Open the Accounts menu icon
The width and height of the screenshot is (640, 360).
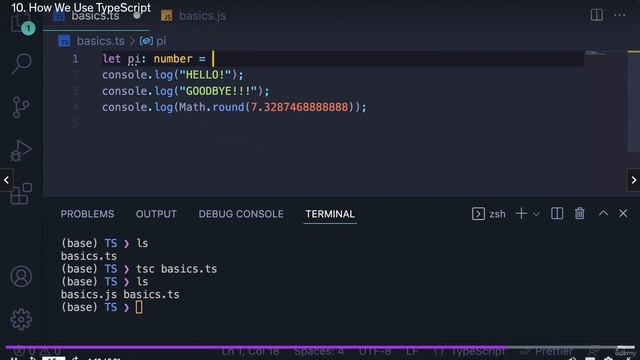[x=21, y=276]
